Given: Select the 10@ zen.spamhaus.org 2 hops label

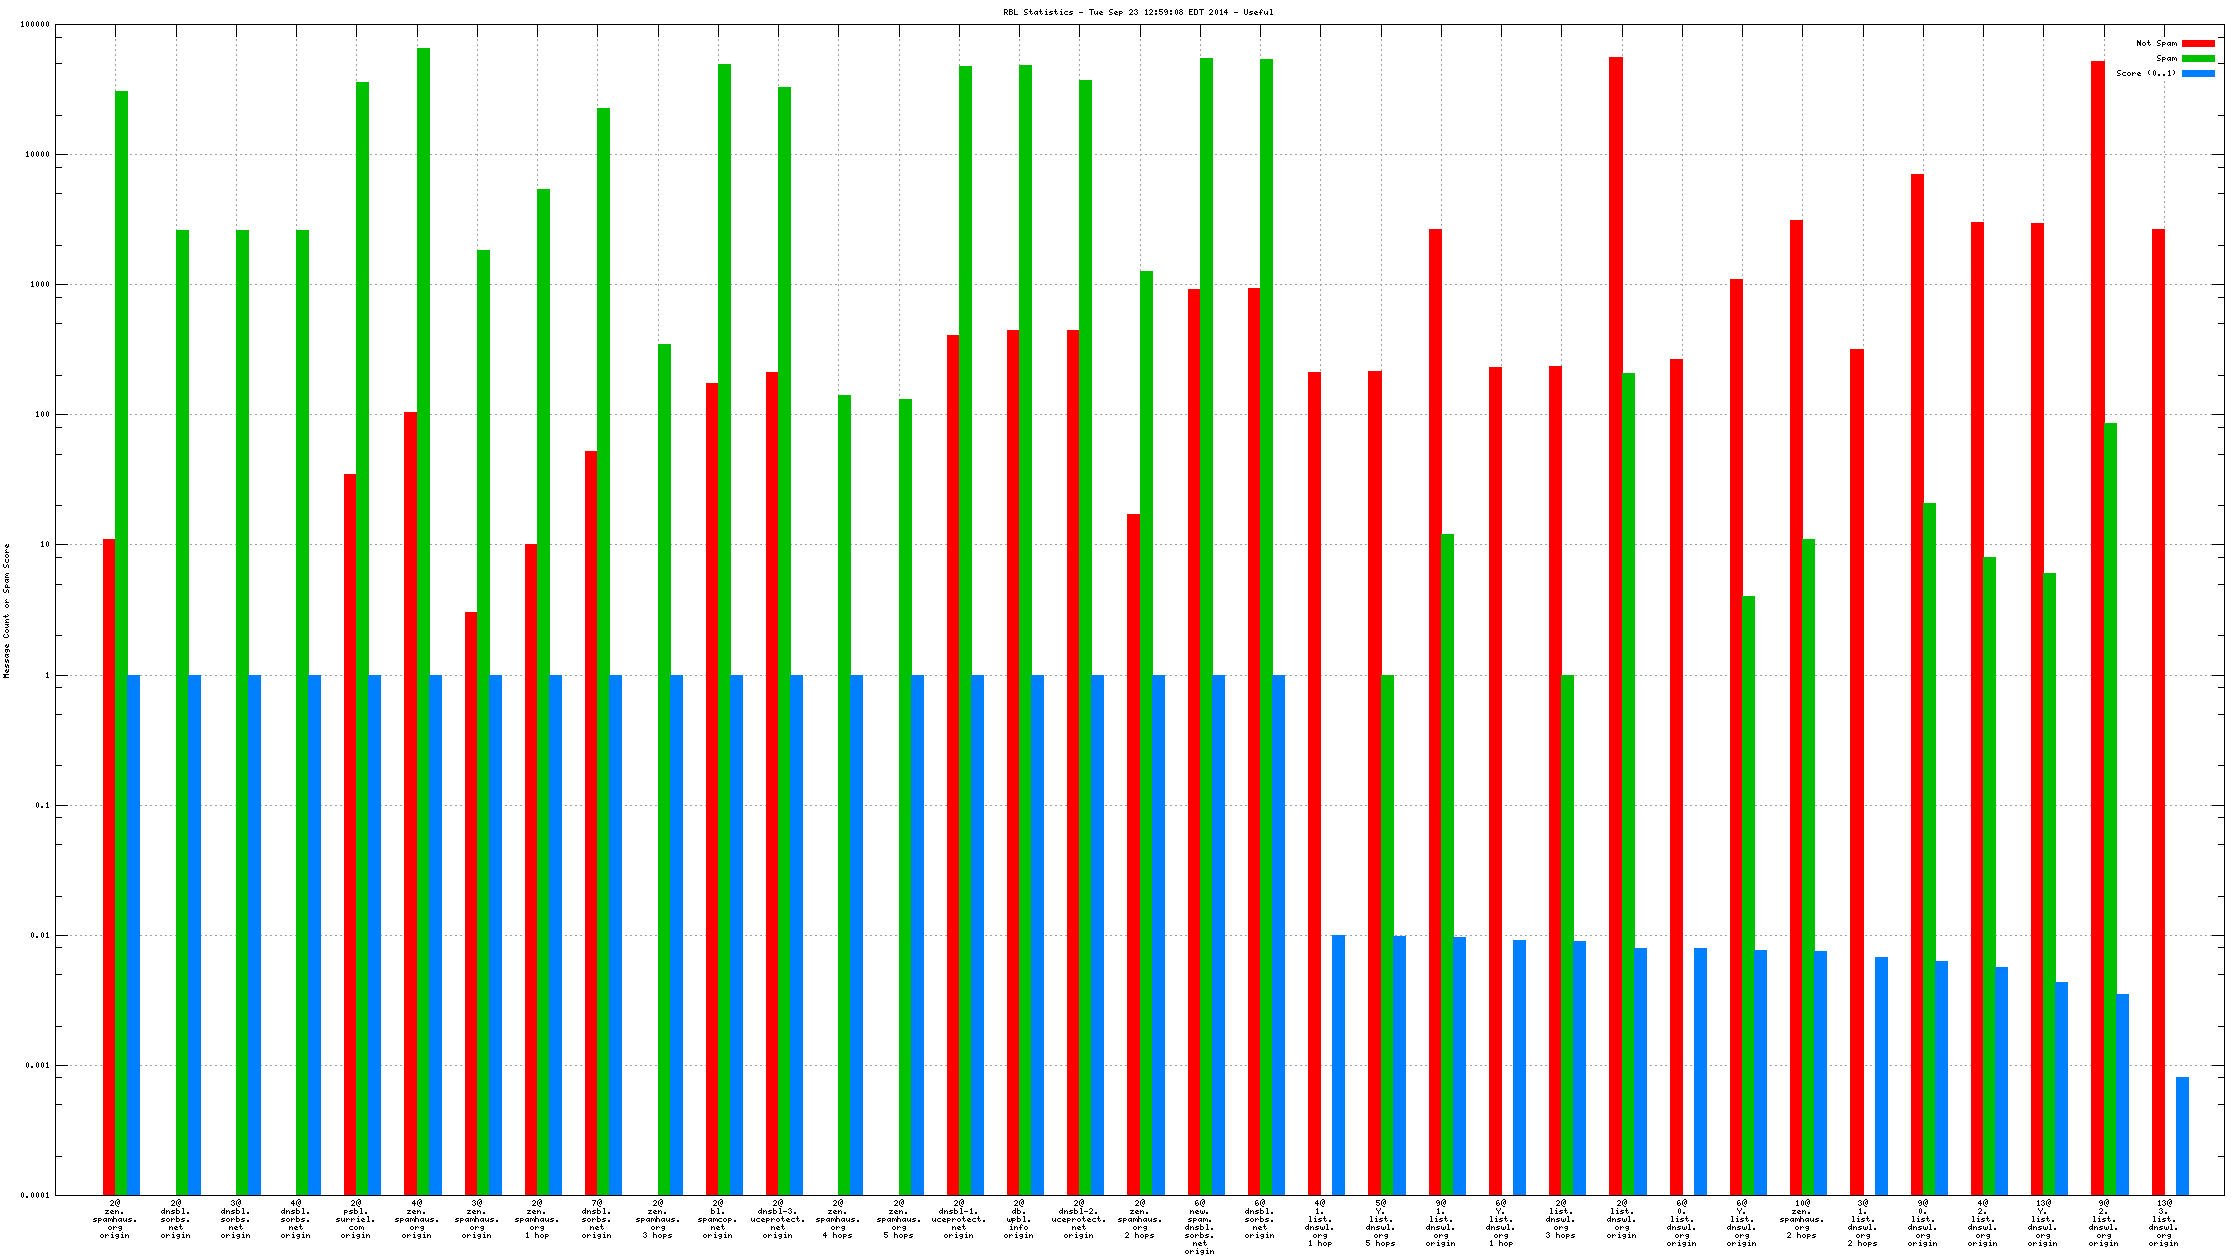Looking at the screenshot, I should pyautogui.click(x=1802, y=1219).
